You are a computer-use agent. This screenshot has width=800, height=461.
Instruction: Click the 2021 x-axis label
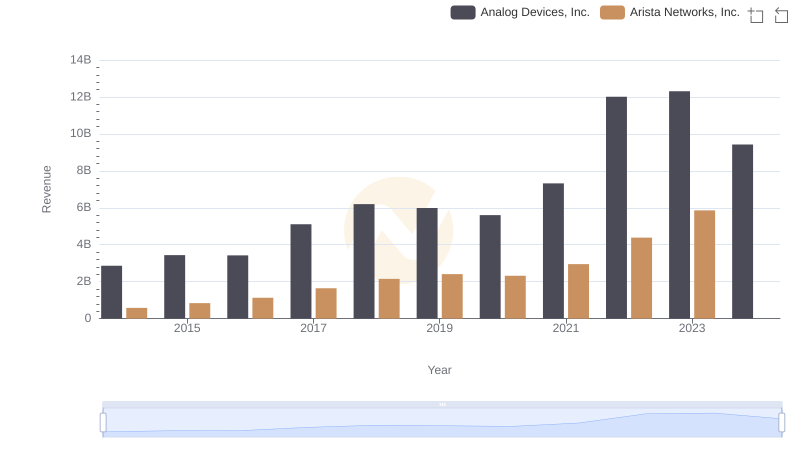pyautogui.click(x=566, y=328)
